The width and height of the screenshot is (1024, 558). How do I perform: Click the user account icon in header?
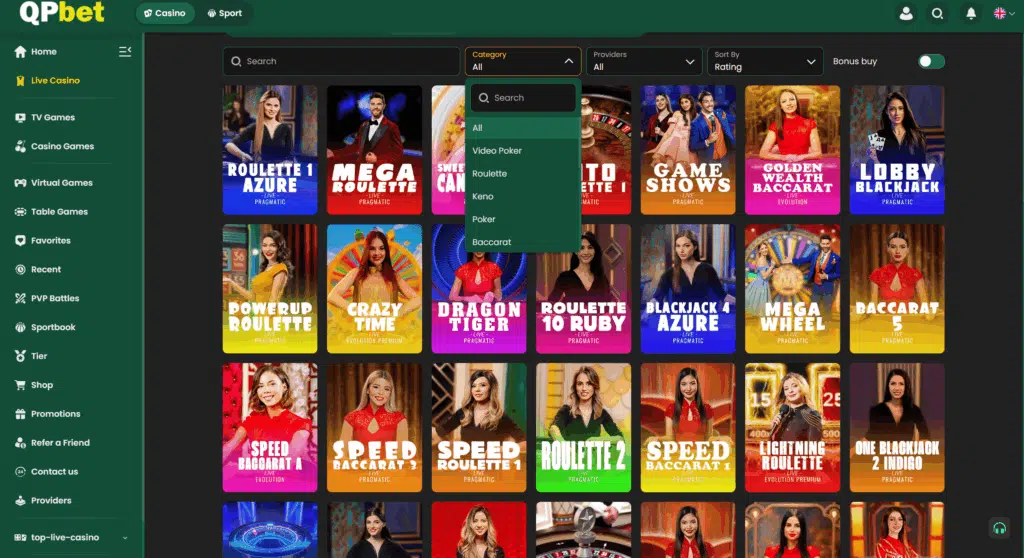pyautogui.click(x=906, y=14)
